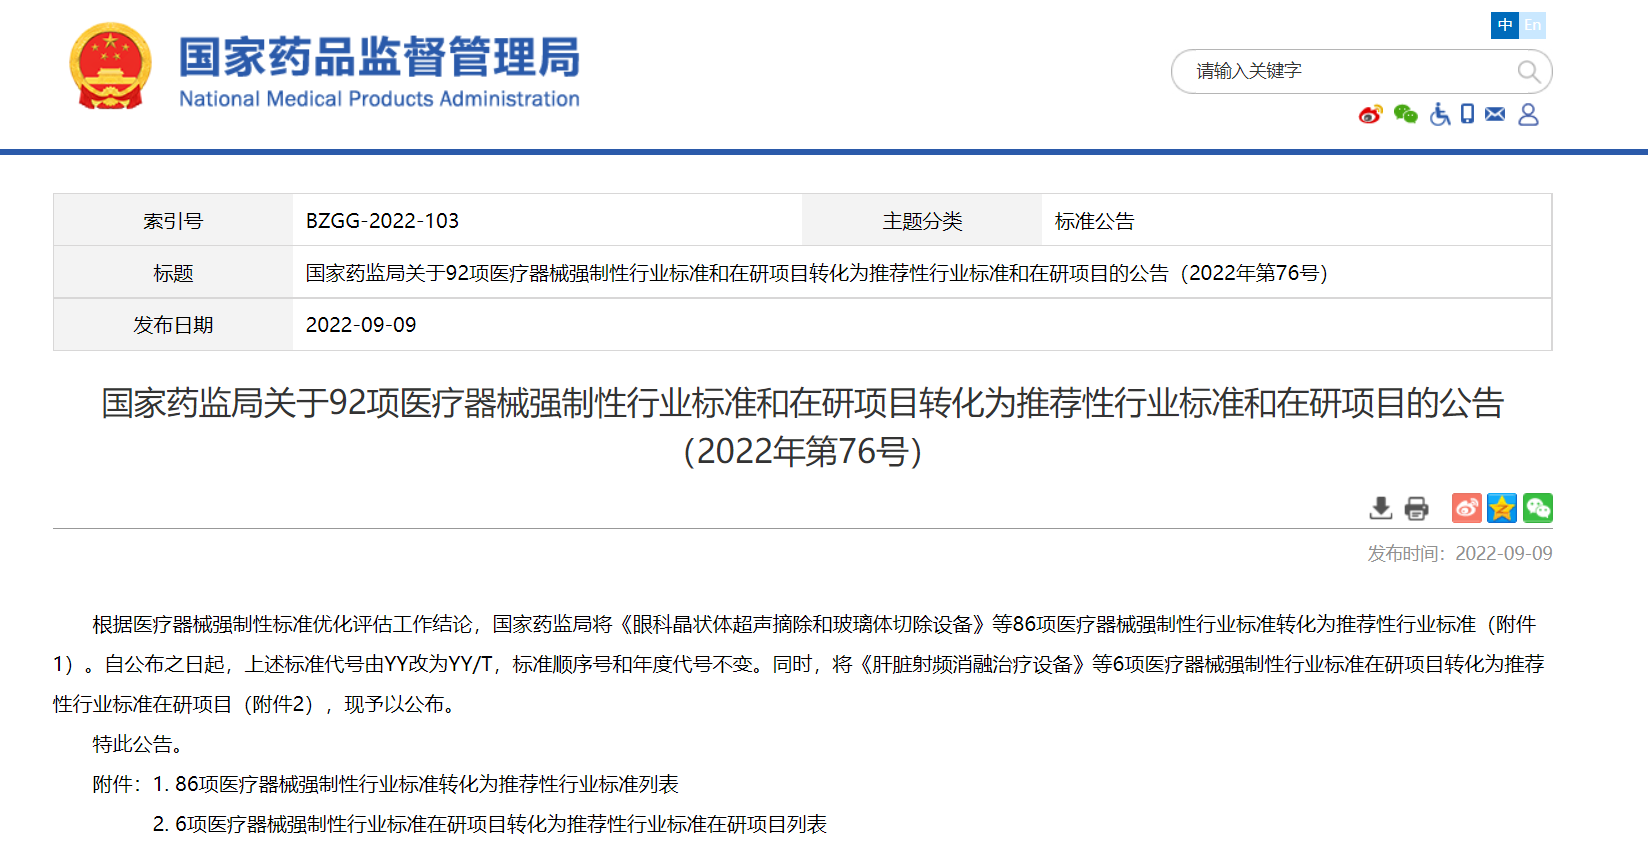
Task: Open the user account icon
Action: (1528, 115)
